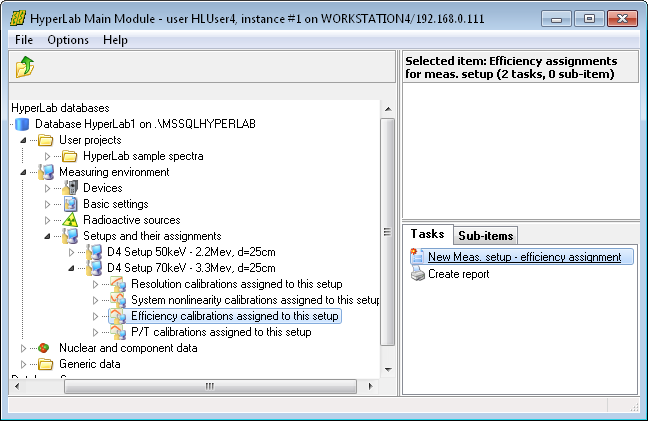The image size is (648, 421).
Task: Click the folder up-arrow toolbar icon
Action: pos(25,67)
